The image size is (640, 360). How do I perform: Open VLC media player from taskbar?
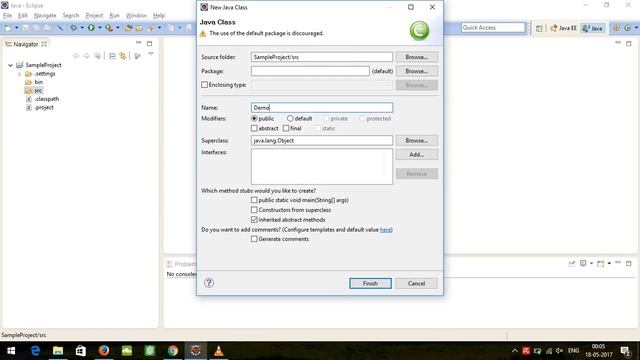click(x=219, y=351)
